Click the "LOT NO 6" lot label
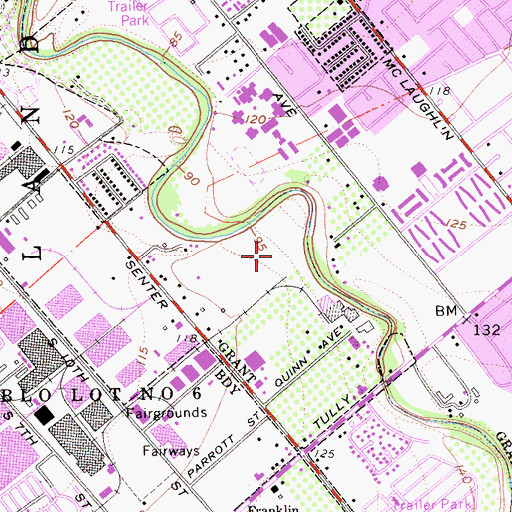 (x=137, y=395)
